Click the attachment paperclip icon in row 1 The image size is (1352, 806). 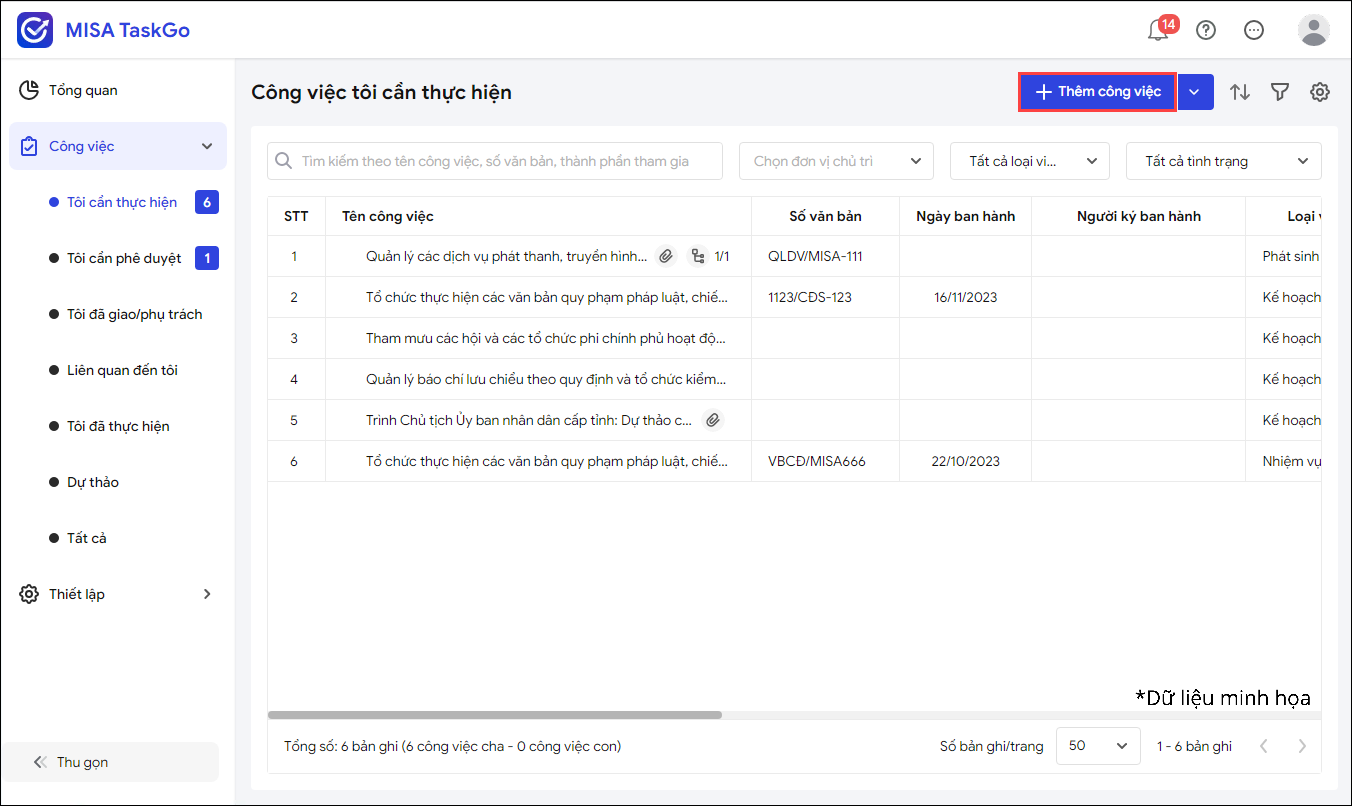[666, 256]
